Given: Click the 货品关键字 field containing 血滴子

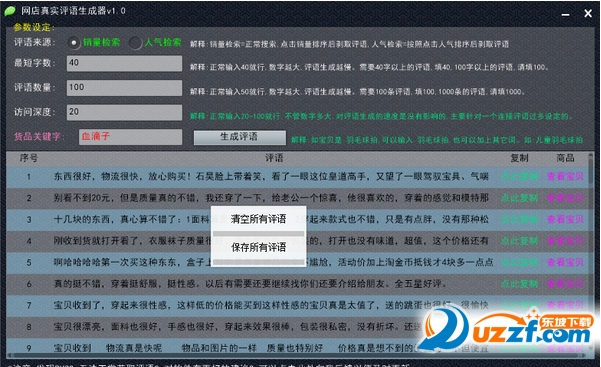Looking at the screenshot, I should point(130,137).
